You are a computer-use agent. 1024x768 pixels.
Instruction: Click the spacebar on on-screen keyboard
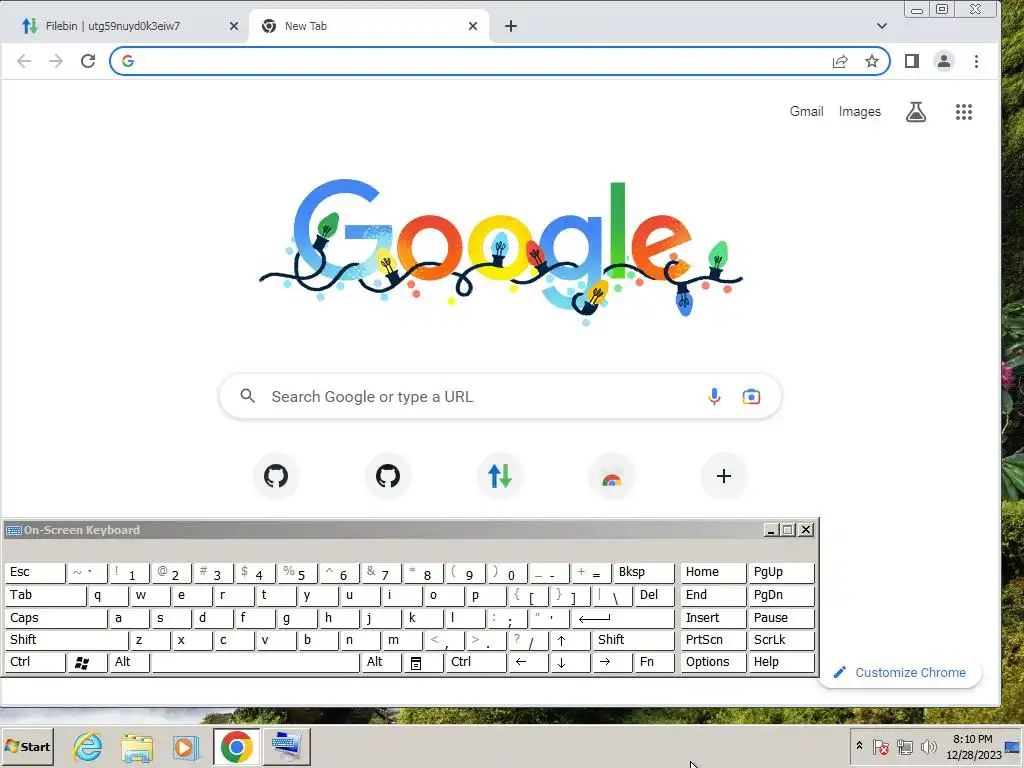pos(255,662)
